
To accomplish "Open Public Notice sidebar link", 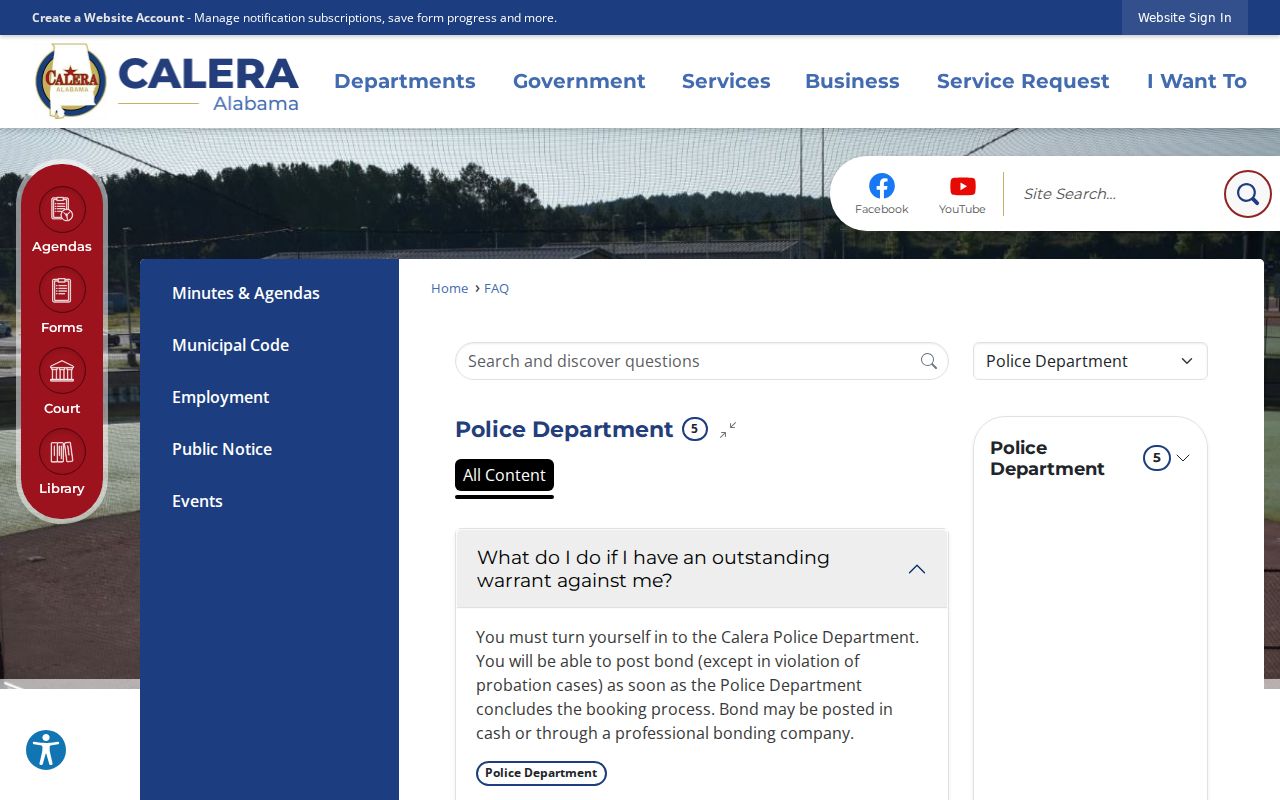I will [x=222, y=449].
